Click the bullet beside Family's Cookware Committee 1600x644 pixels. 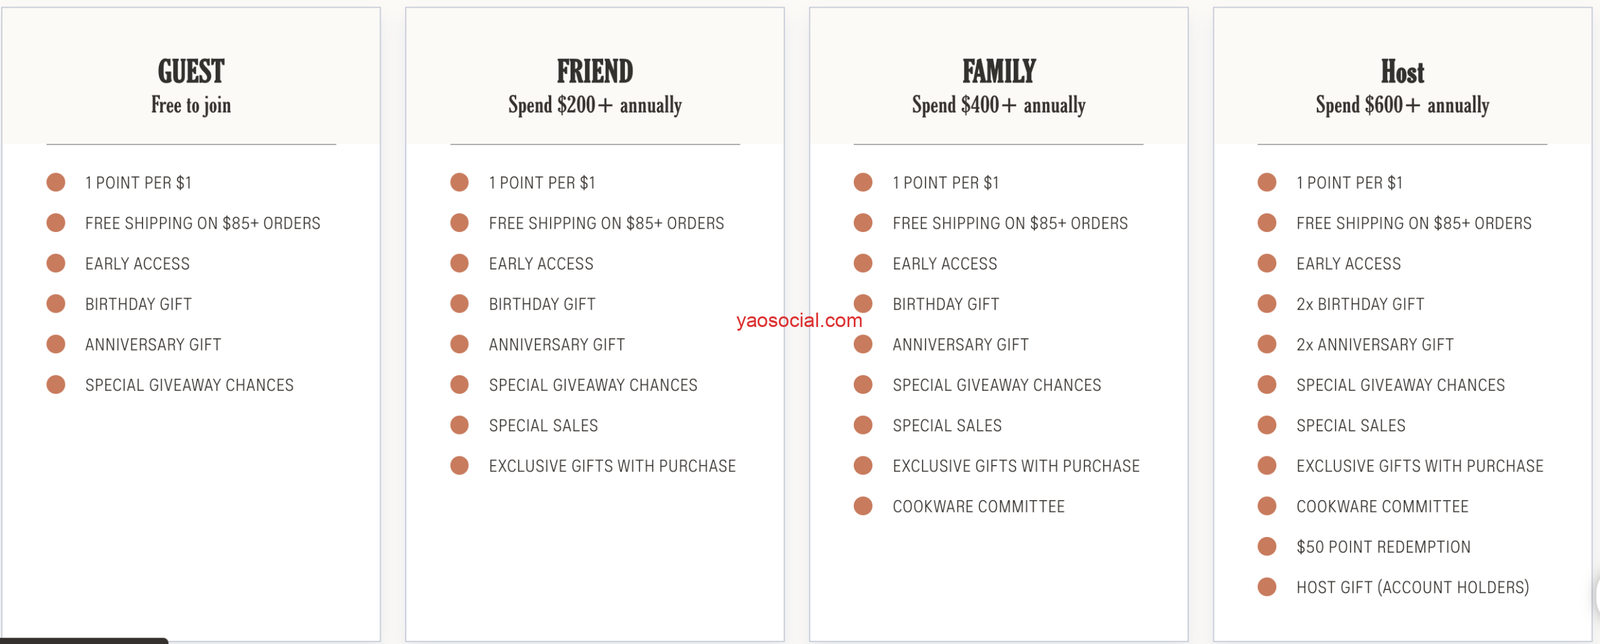pyautogui.click(x=863, y=506)
